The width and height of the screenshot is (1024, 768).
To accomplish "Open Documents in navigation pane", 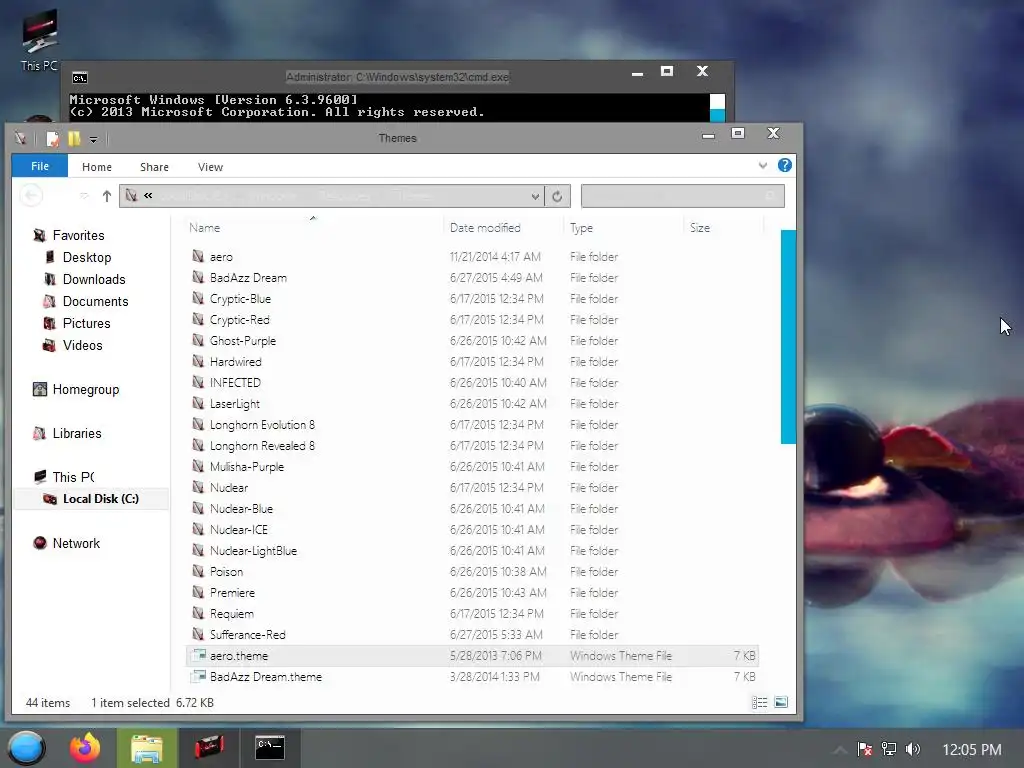I will pos(95,302).
